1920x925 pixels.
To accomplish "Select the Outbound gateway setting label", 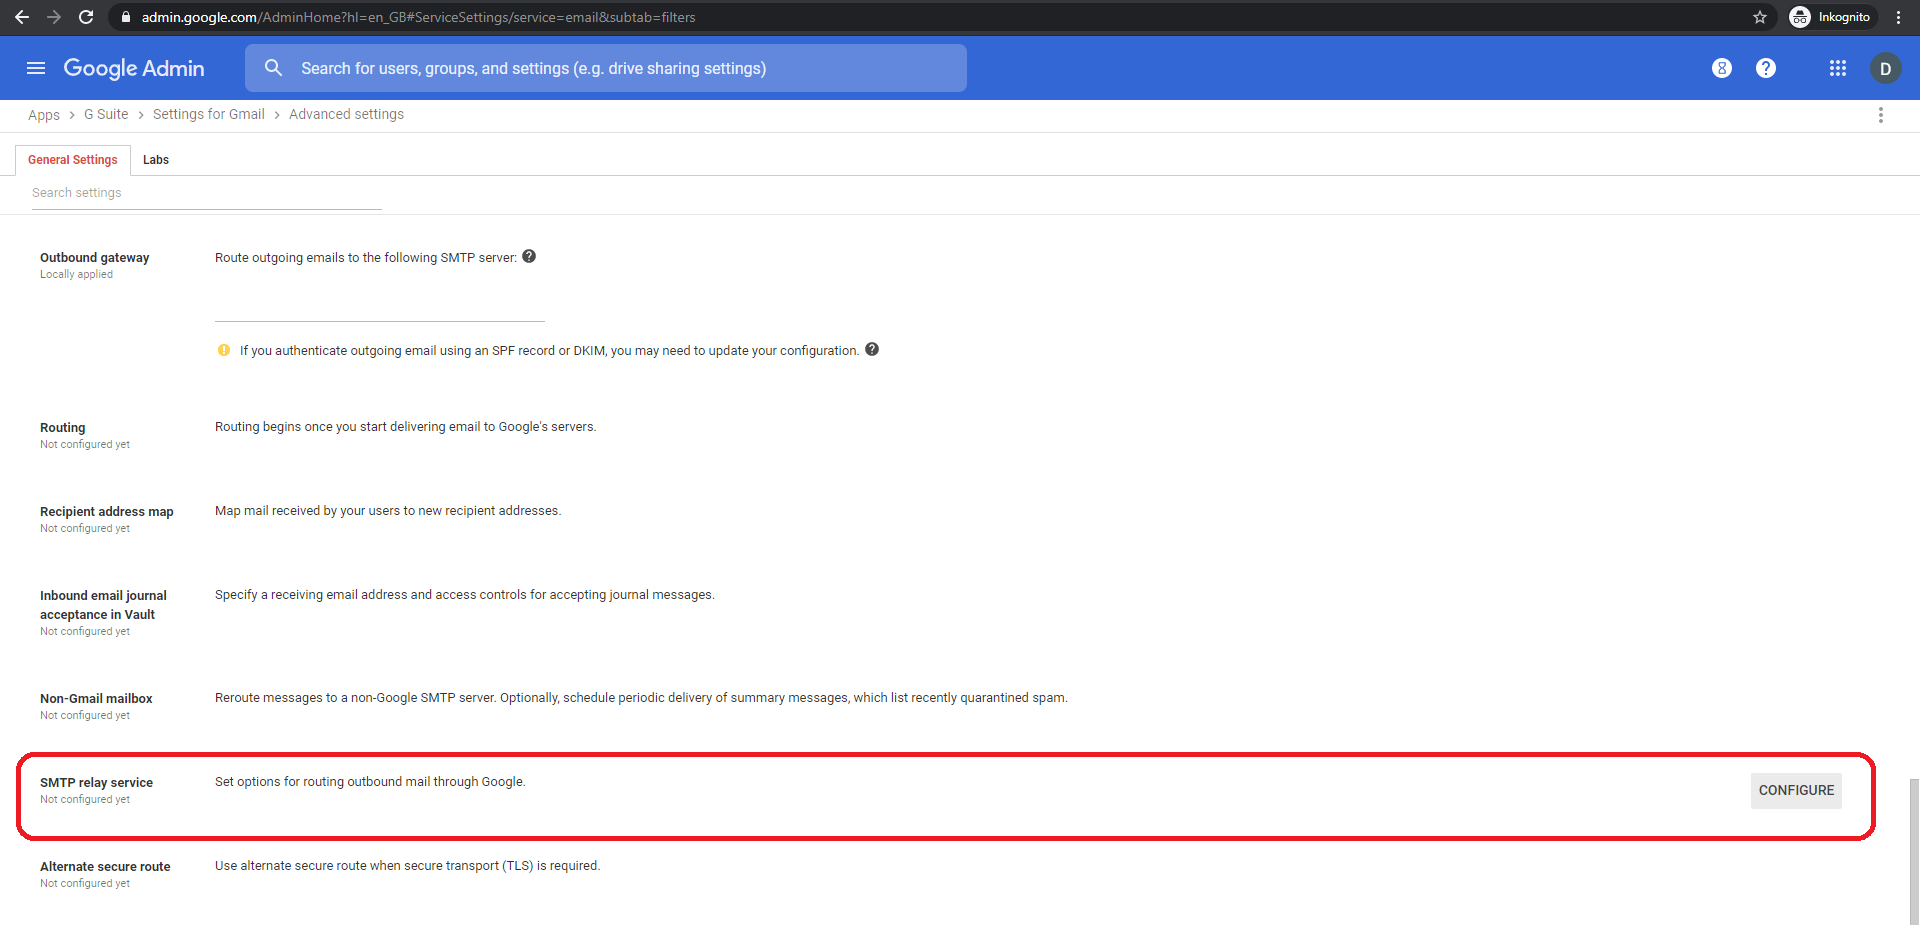I will point(95,258).
